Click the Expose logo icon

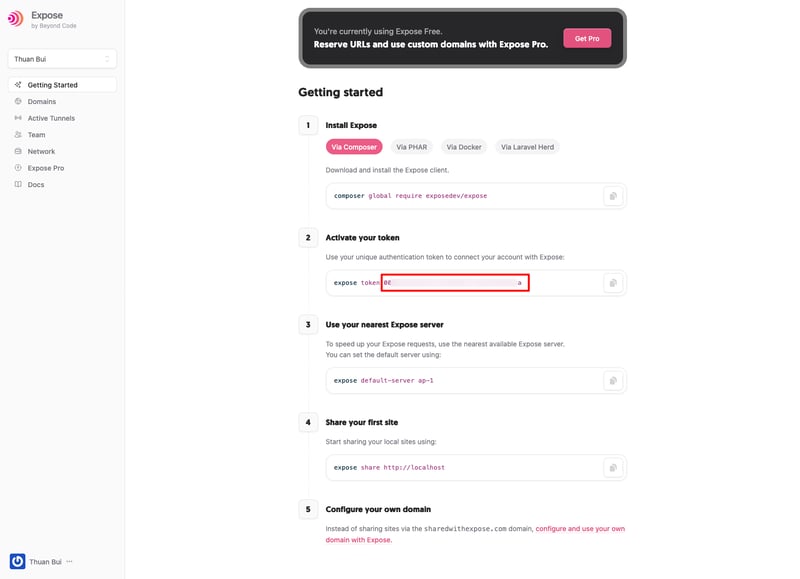[x=15, y=18]
